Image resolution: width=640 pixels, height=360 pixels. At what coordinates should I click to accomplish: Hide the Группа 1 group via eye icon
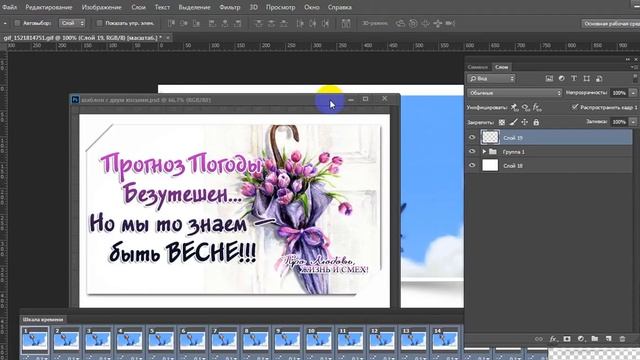pyautogui.click(x=472, y=151)
